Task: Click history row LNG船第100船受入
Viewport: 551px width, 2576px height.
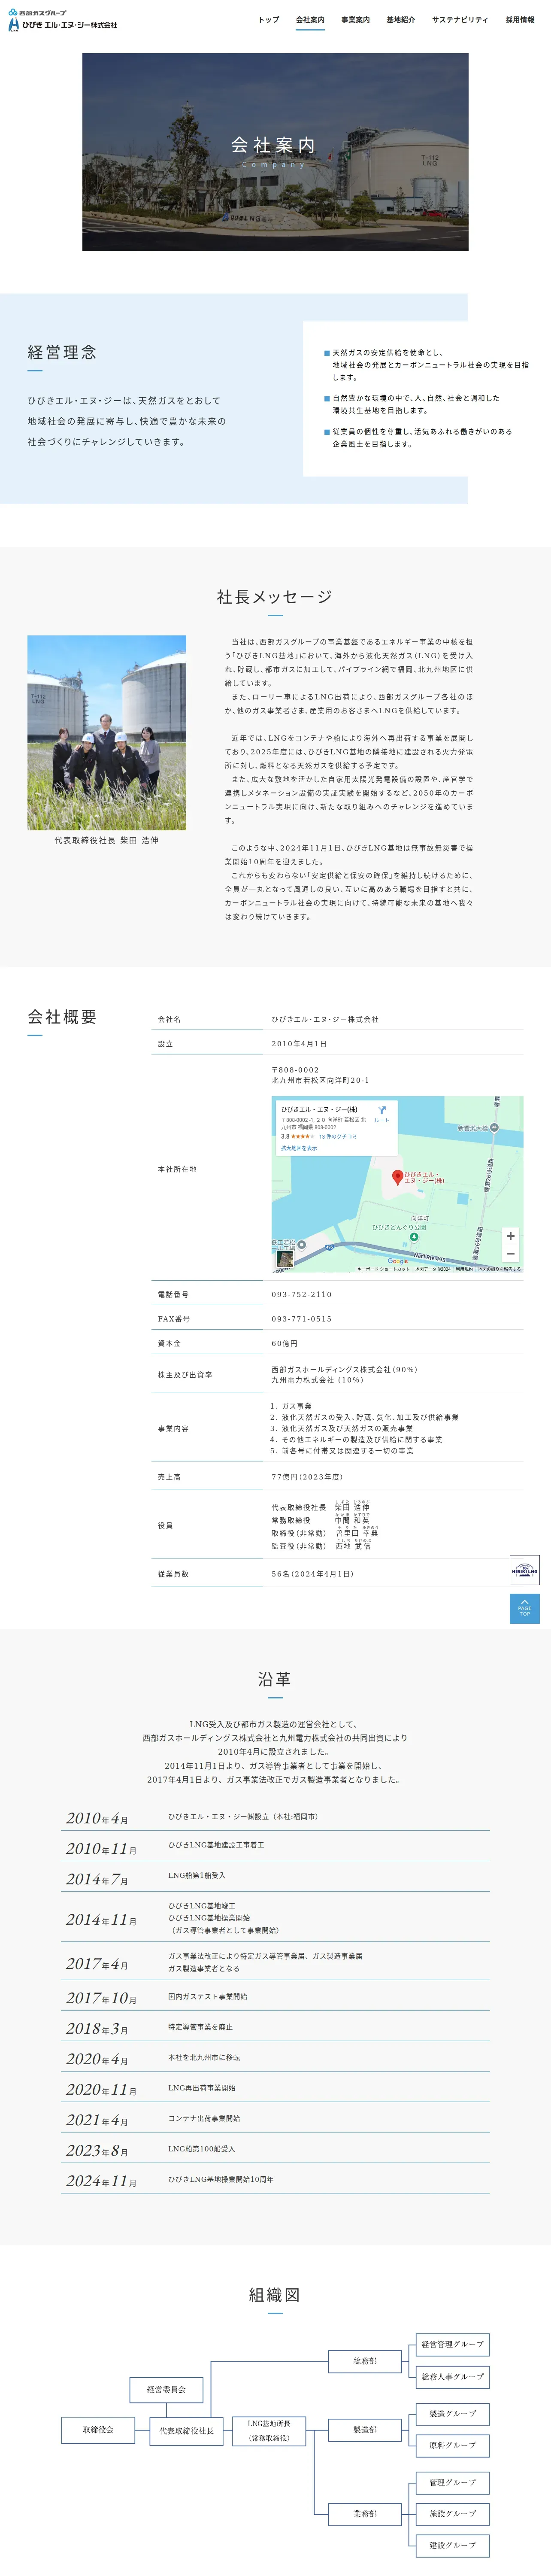Action: pos(202,2149)
